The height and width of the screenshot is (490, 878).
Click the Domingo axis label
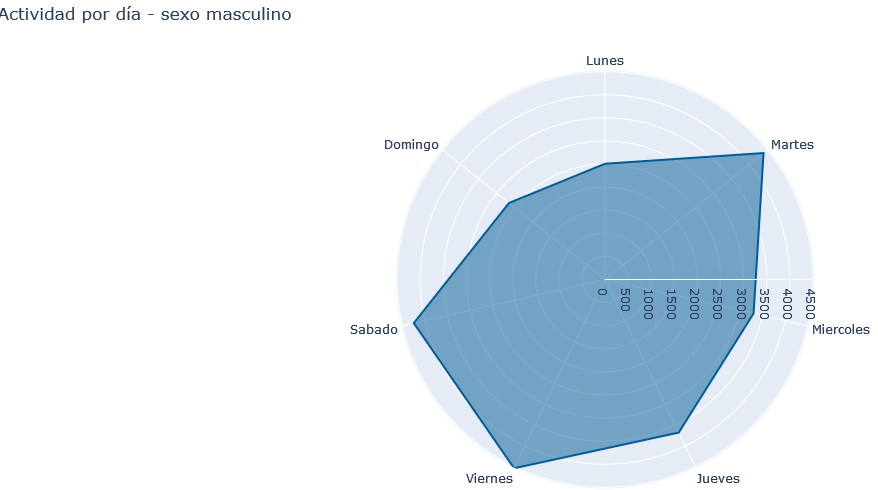[x=411, y=144]
